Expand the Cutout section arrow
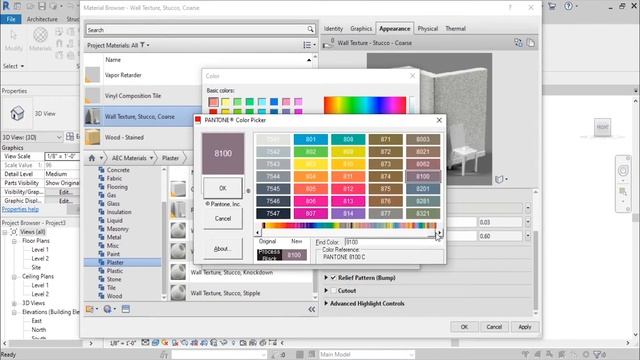This screenshot has width=640, height=360. pyautogui.click(x=326, y=291)
